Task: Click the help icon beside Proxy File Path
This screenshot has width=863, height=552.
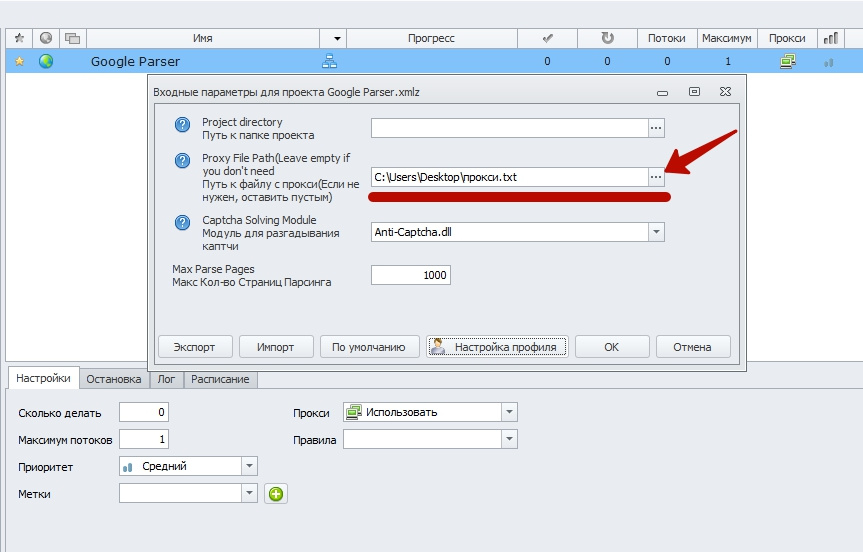Action: 182,160
